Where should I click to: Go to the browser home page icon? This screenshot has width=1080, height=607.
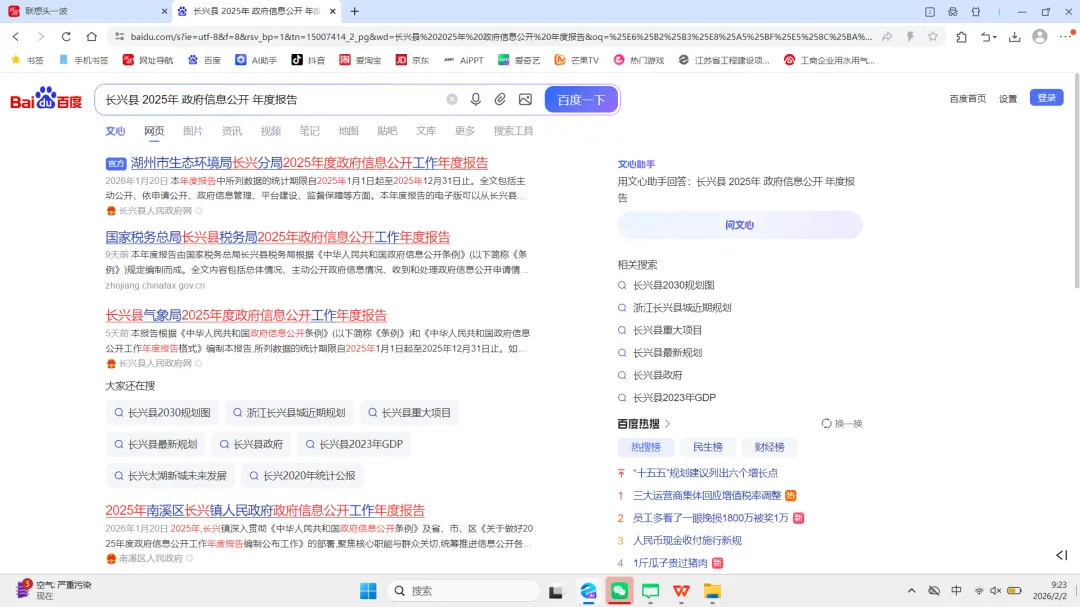[x=92, y=37]
